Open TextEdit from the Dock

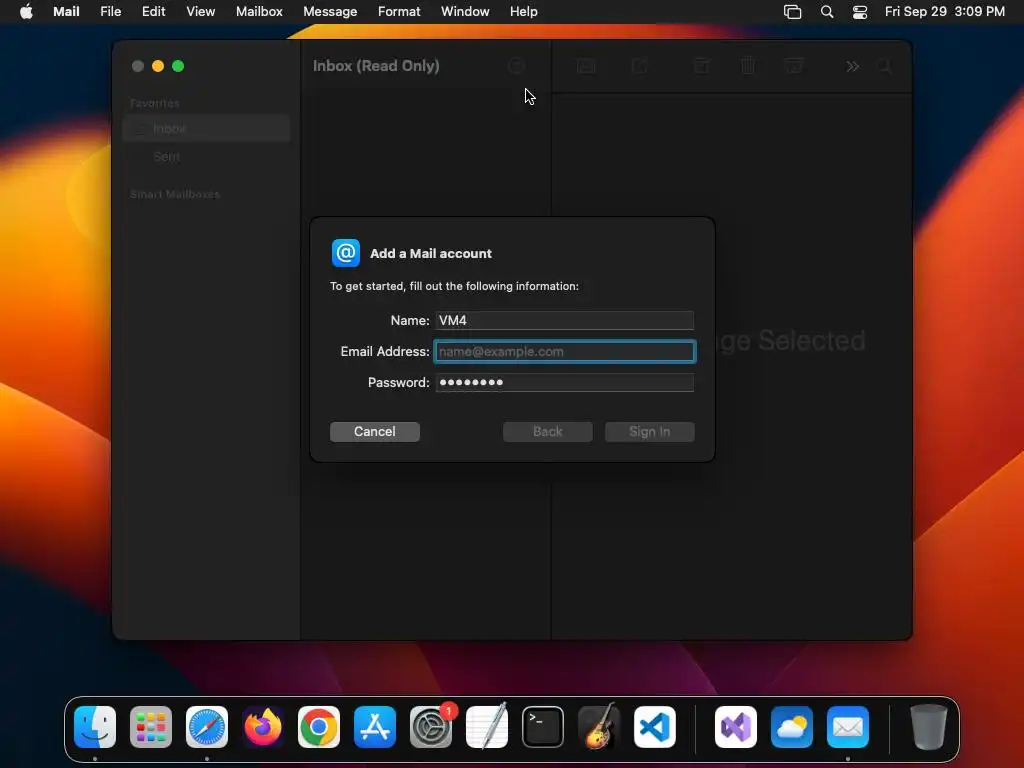487,726
